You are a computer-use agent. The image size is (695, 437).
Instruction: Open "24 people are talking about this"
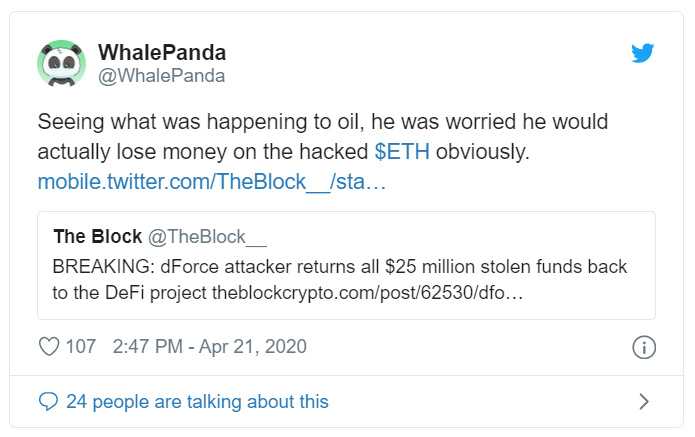point(196,402)
